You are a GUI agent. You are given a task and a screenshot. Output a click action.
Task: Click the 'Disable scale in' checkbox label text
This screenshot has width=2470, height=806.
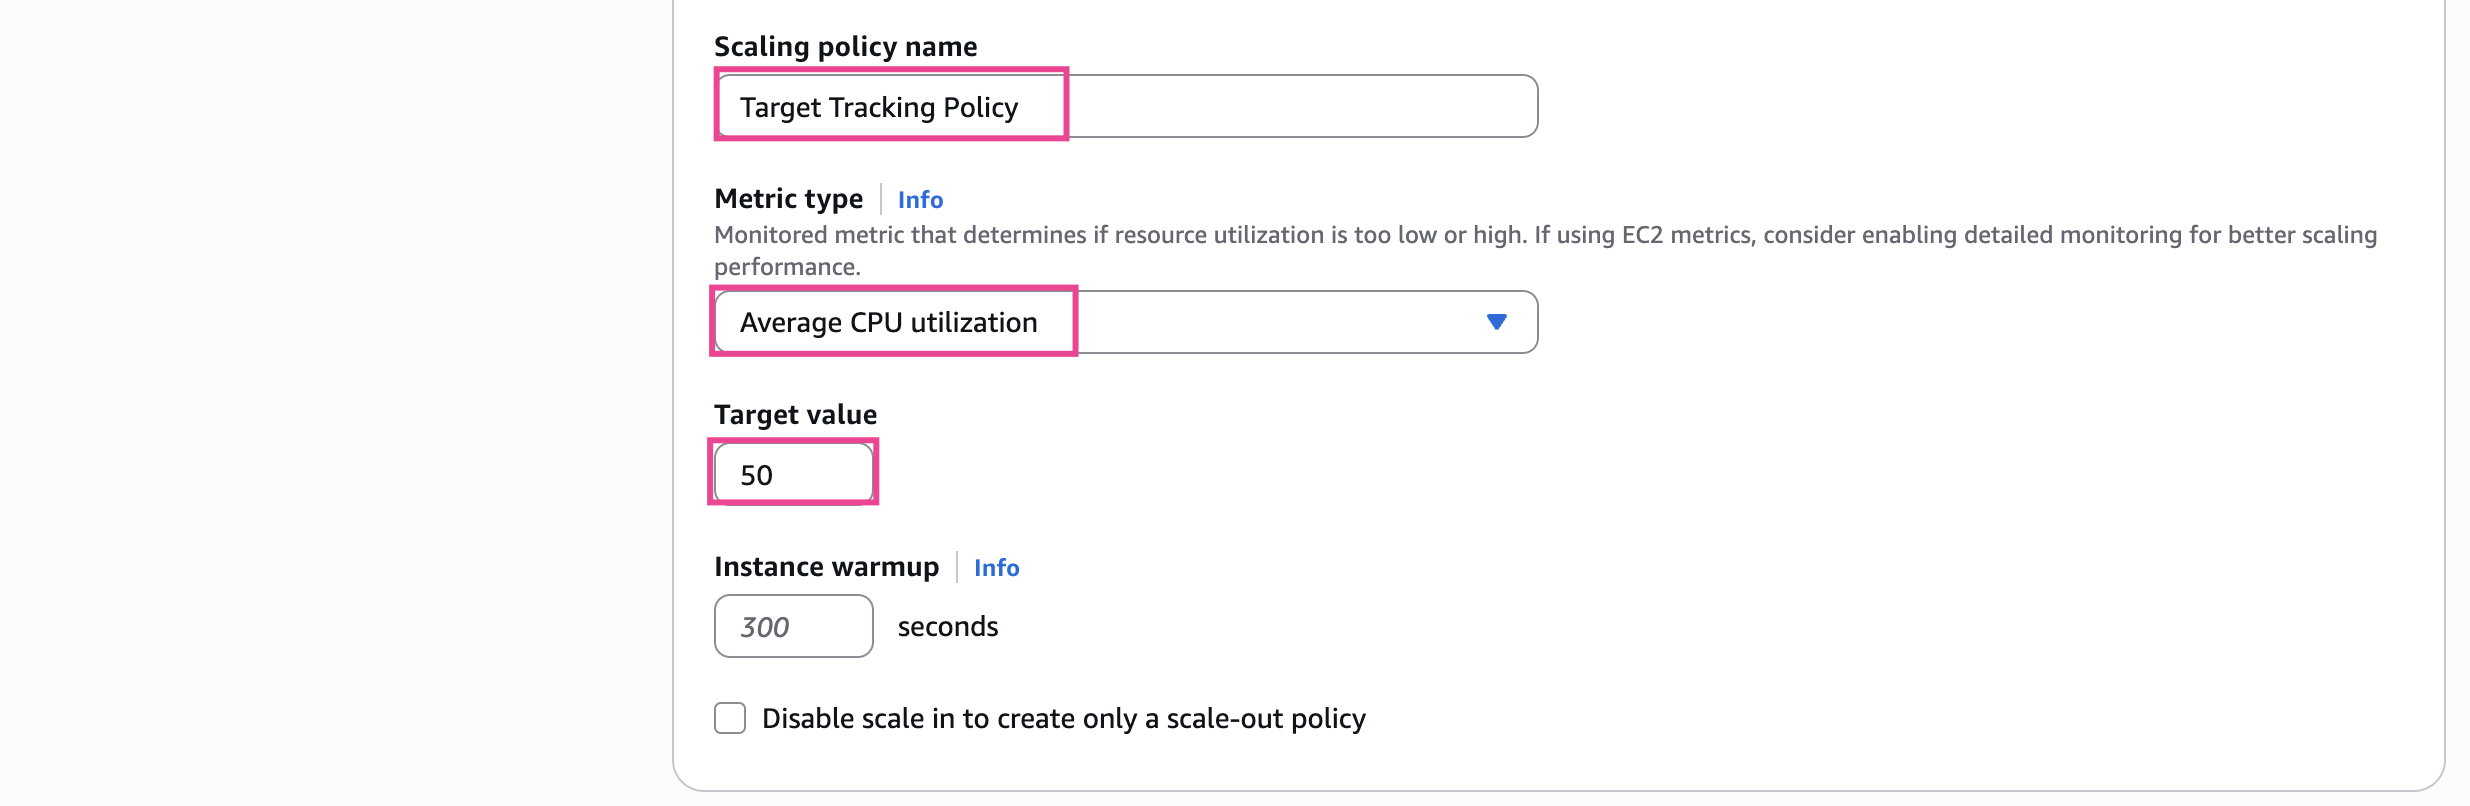(x=1063, y=719)
